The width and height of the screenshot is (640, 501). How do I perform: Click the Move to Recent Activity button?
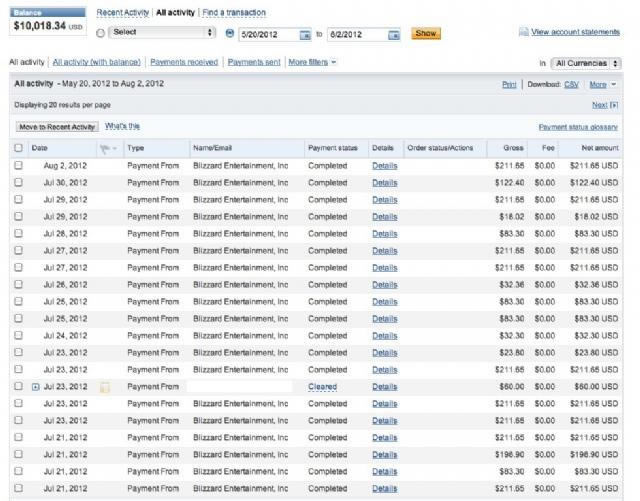click(57, 127)
